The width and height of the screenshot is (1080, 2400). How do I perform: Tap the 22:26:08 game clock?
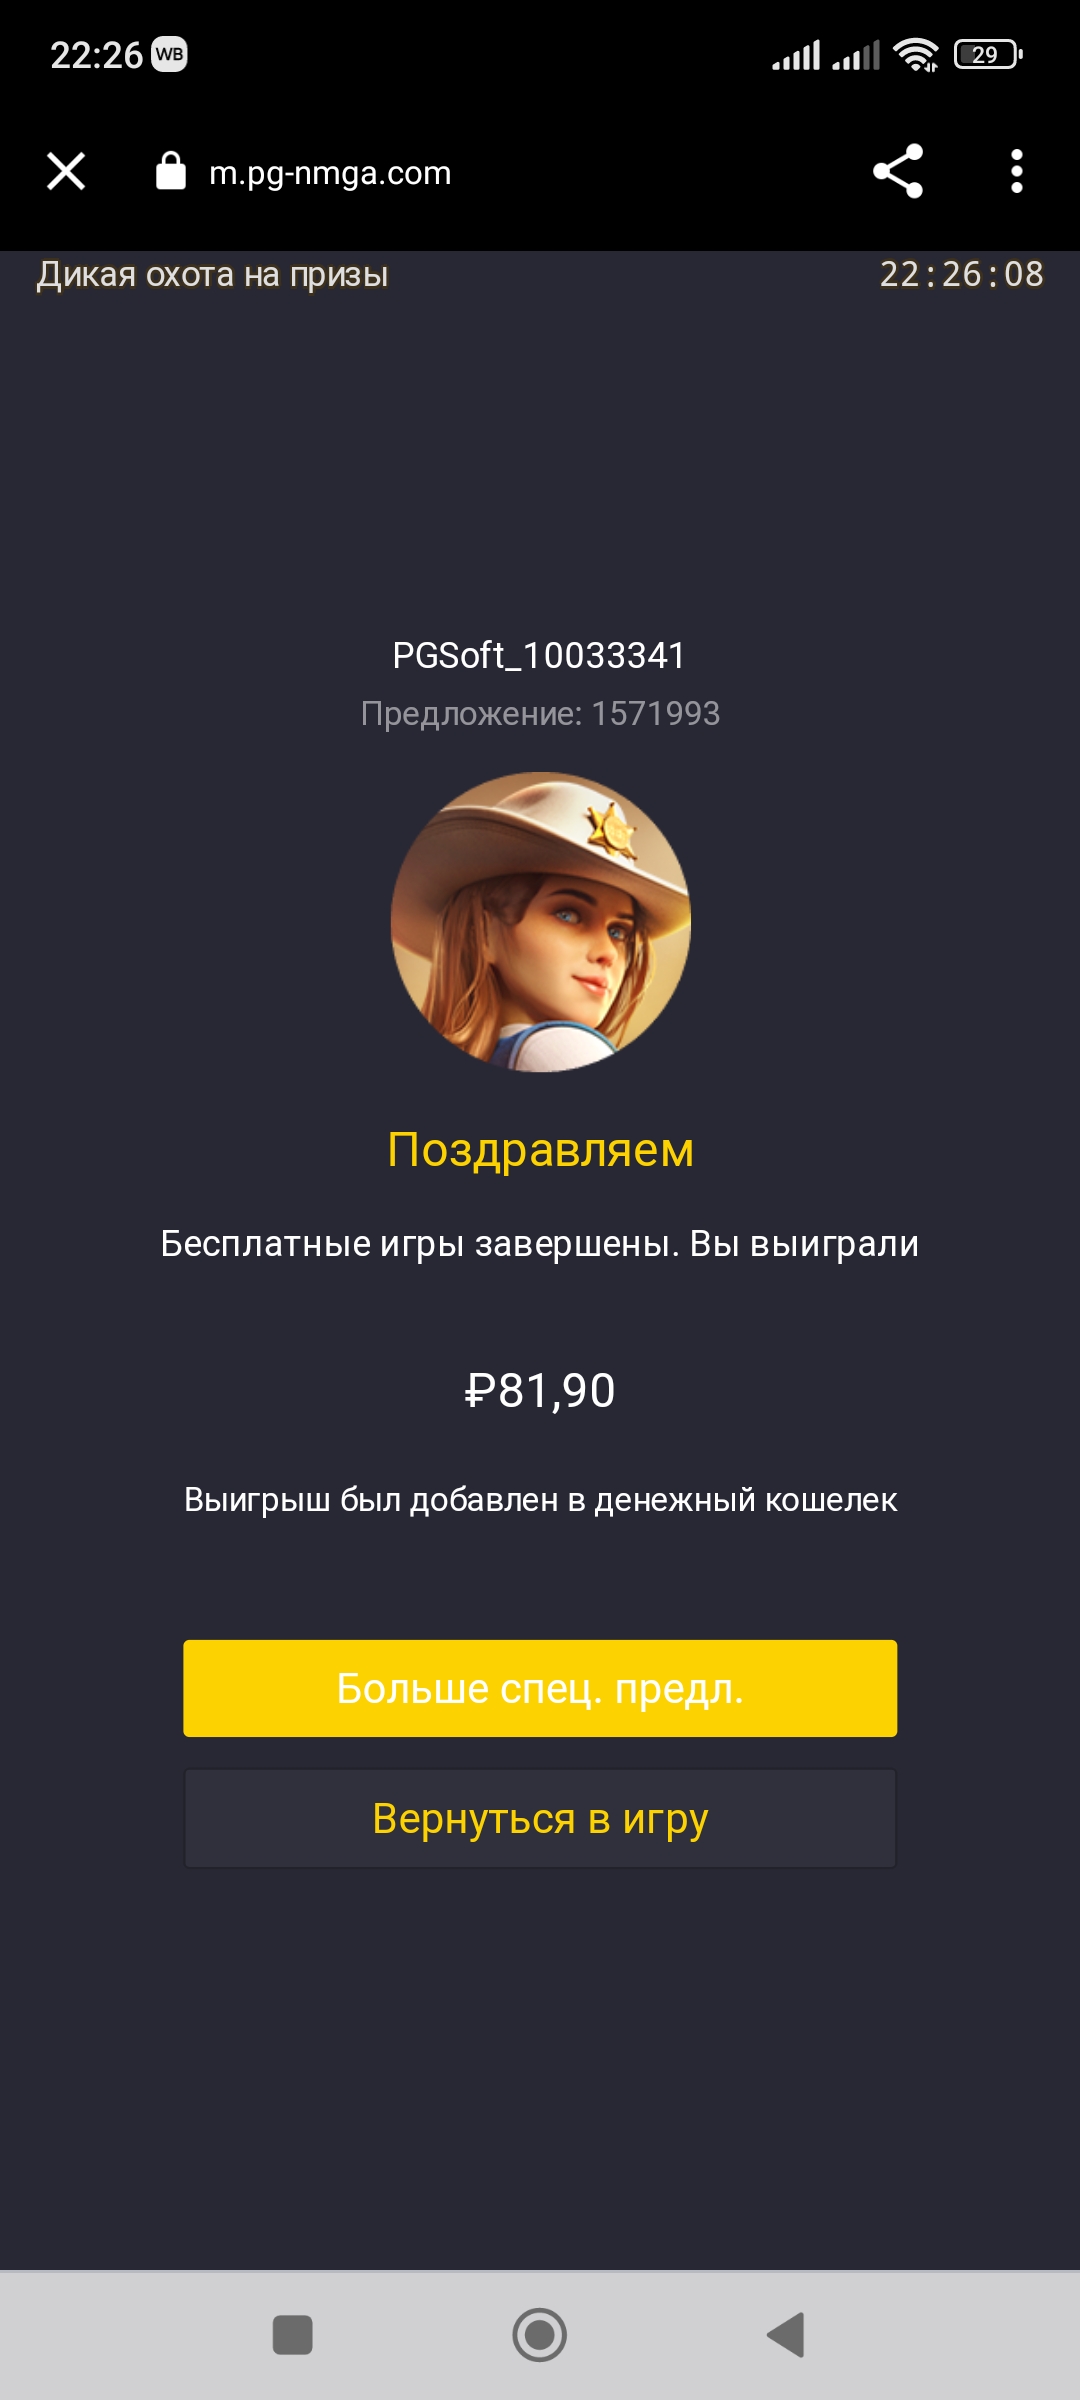[x=961, y=274]
